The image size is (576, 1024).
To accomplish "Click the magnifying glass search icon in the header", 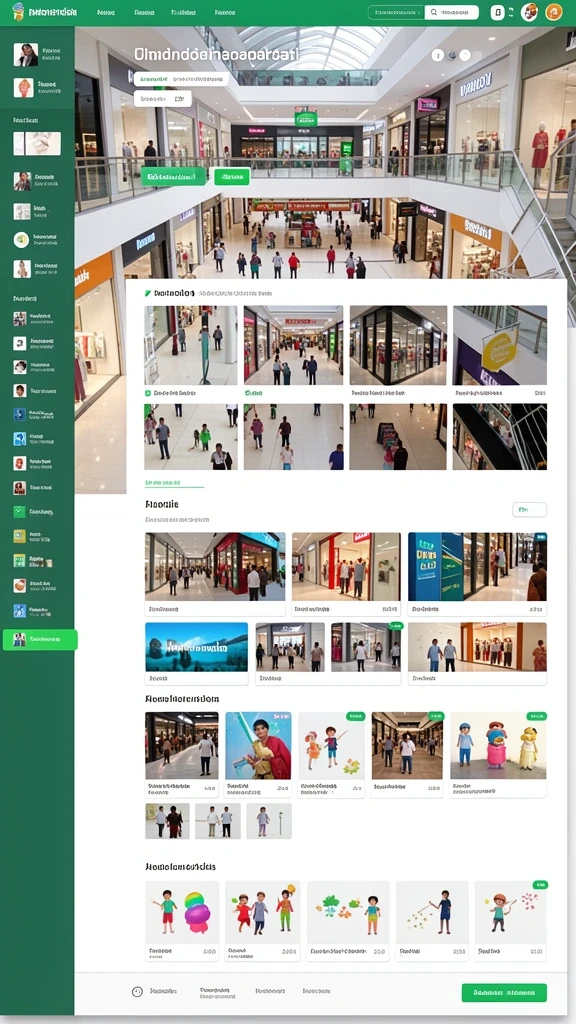I will click(433, 12).
